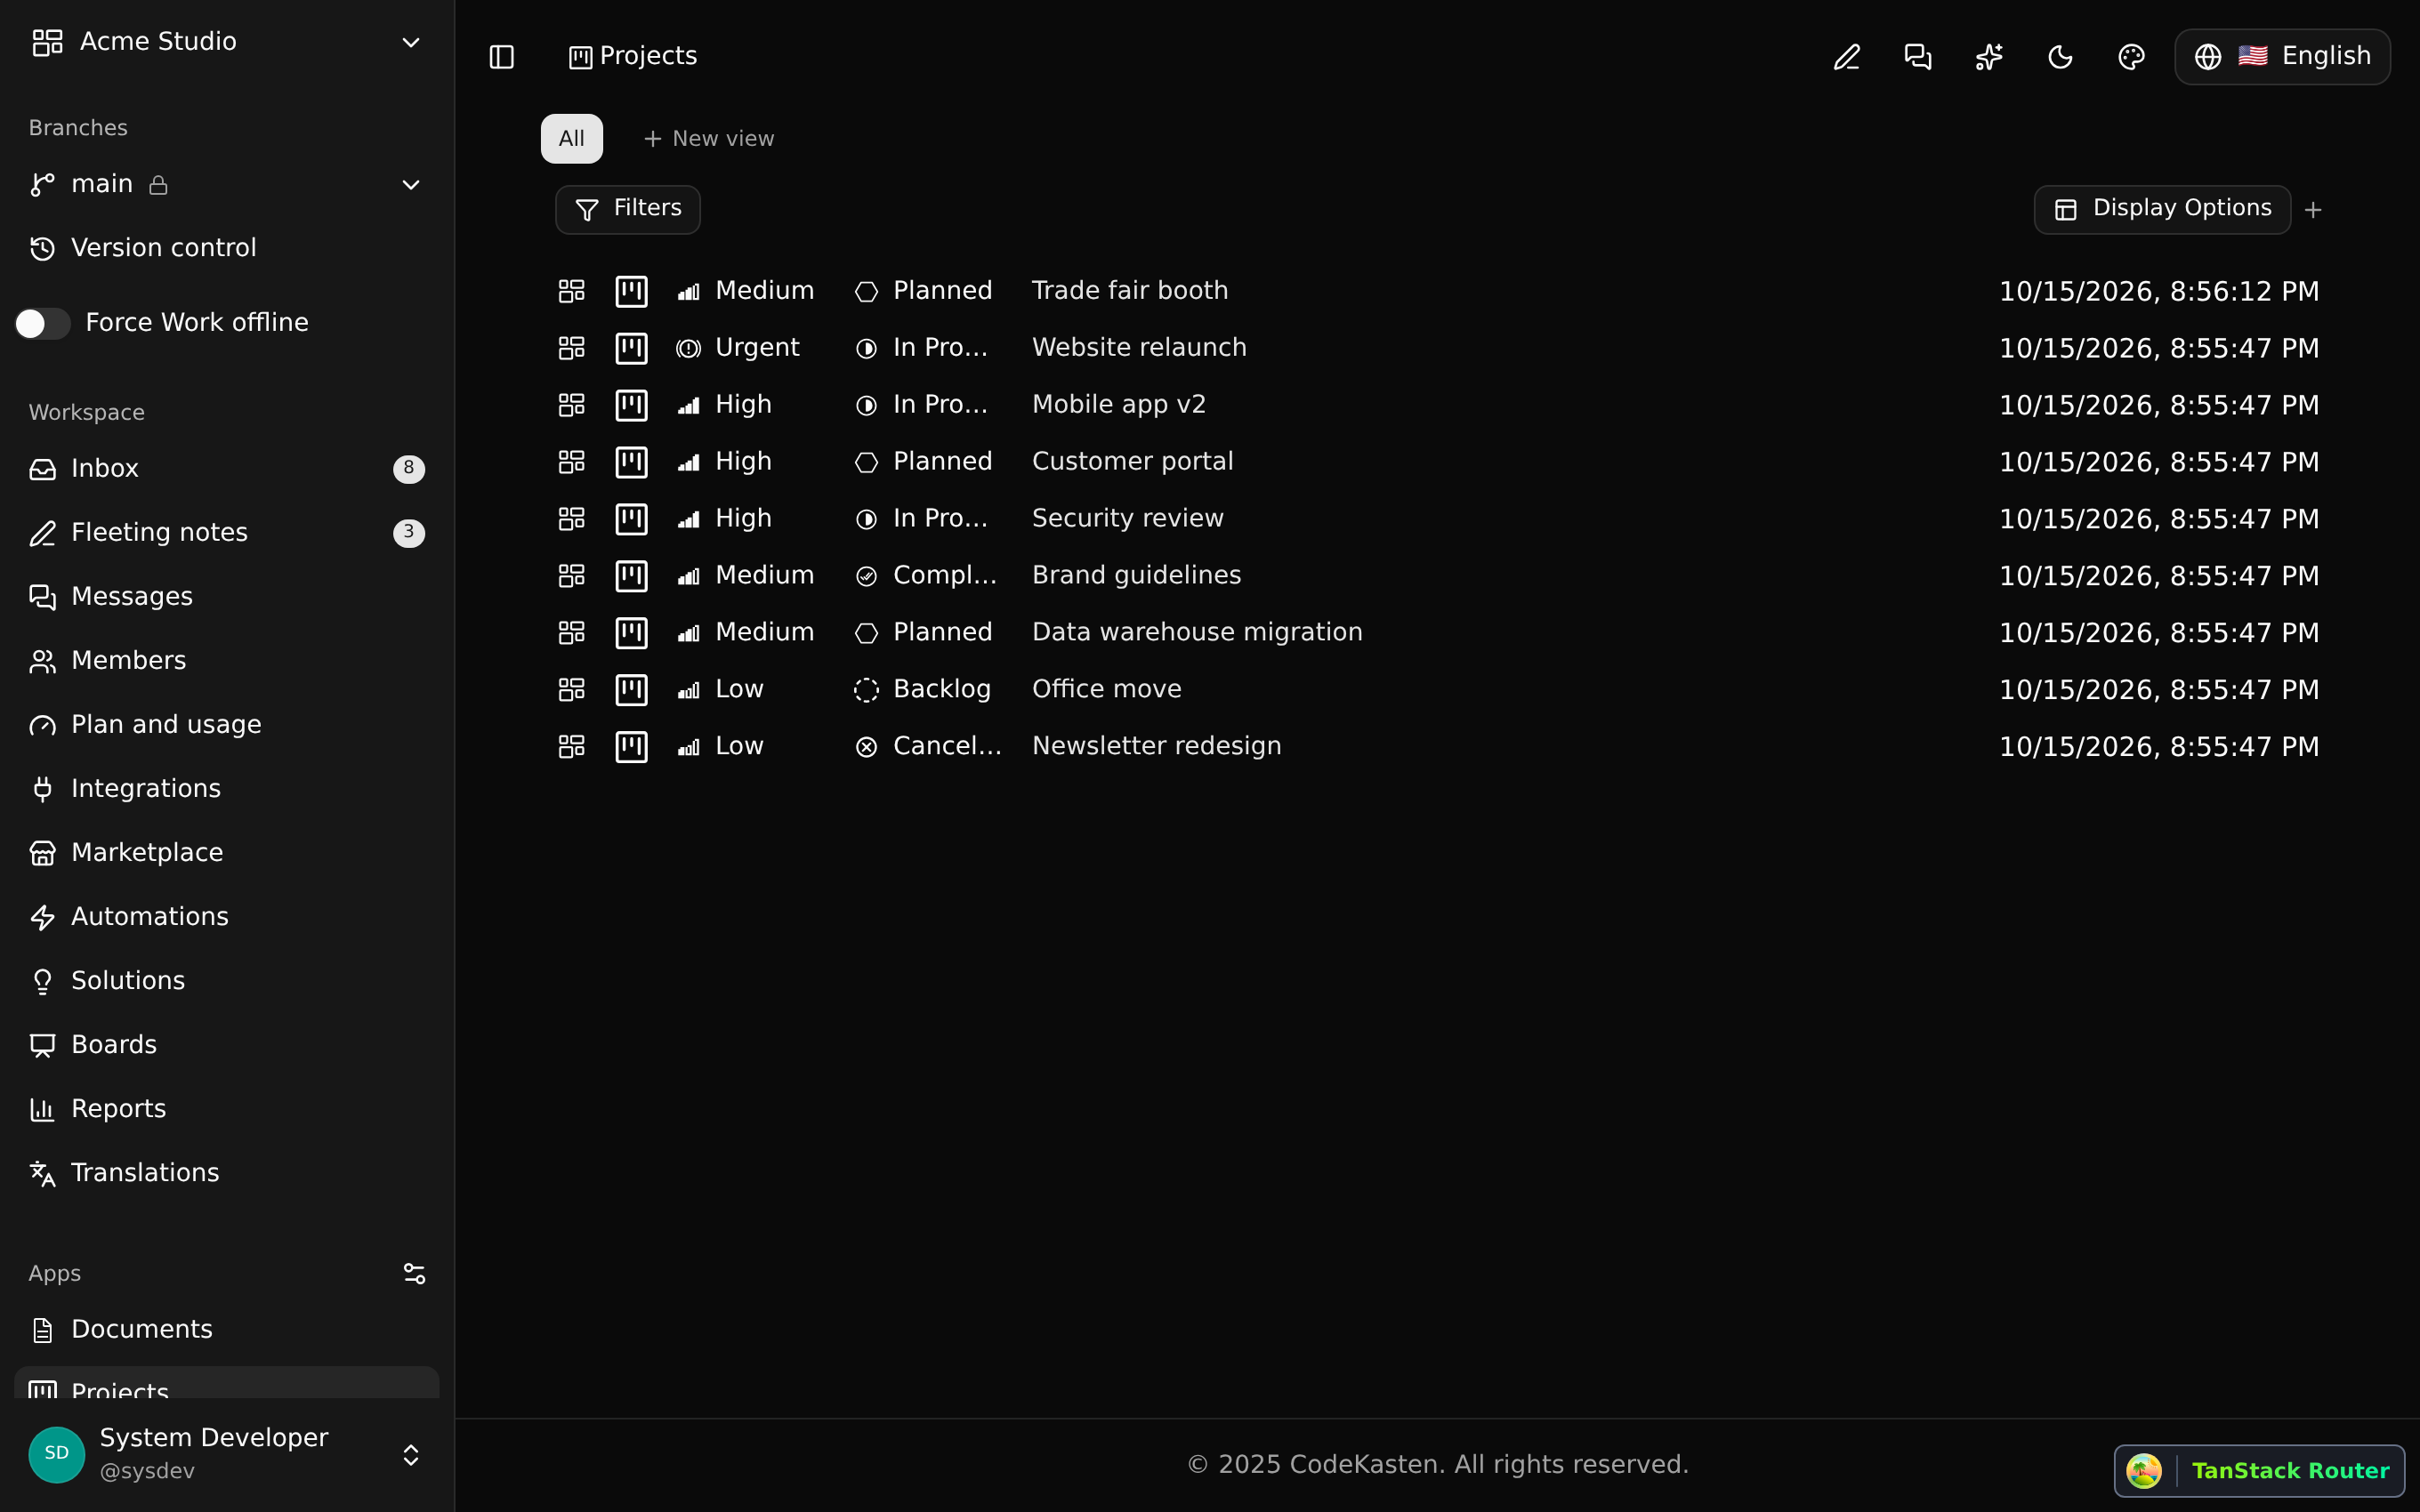Open the Apps settings sliders icon
Image resolution: width=2420 pixels, height=1512 pixels.
pos(414,1273)
